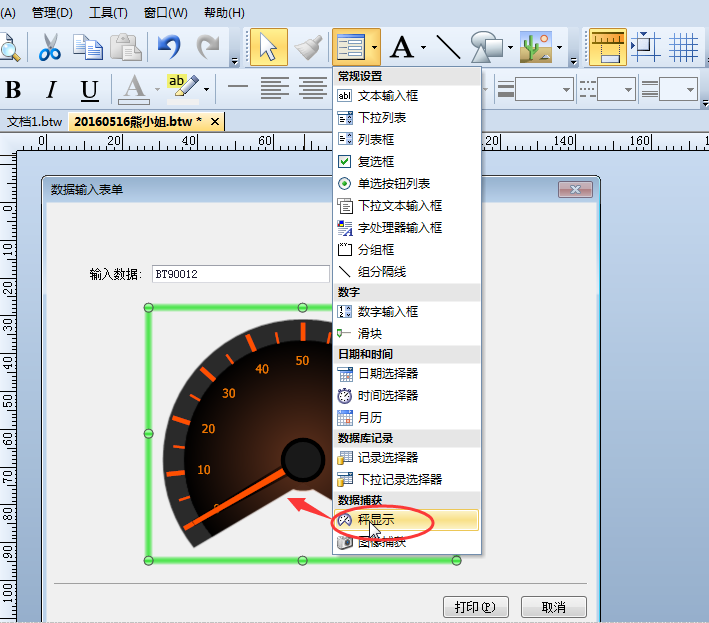Choose 下拉文本输入框 from the menu
This screenshot has height=623, width=709.
click(406, 206)
